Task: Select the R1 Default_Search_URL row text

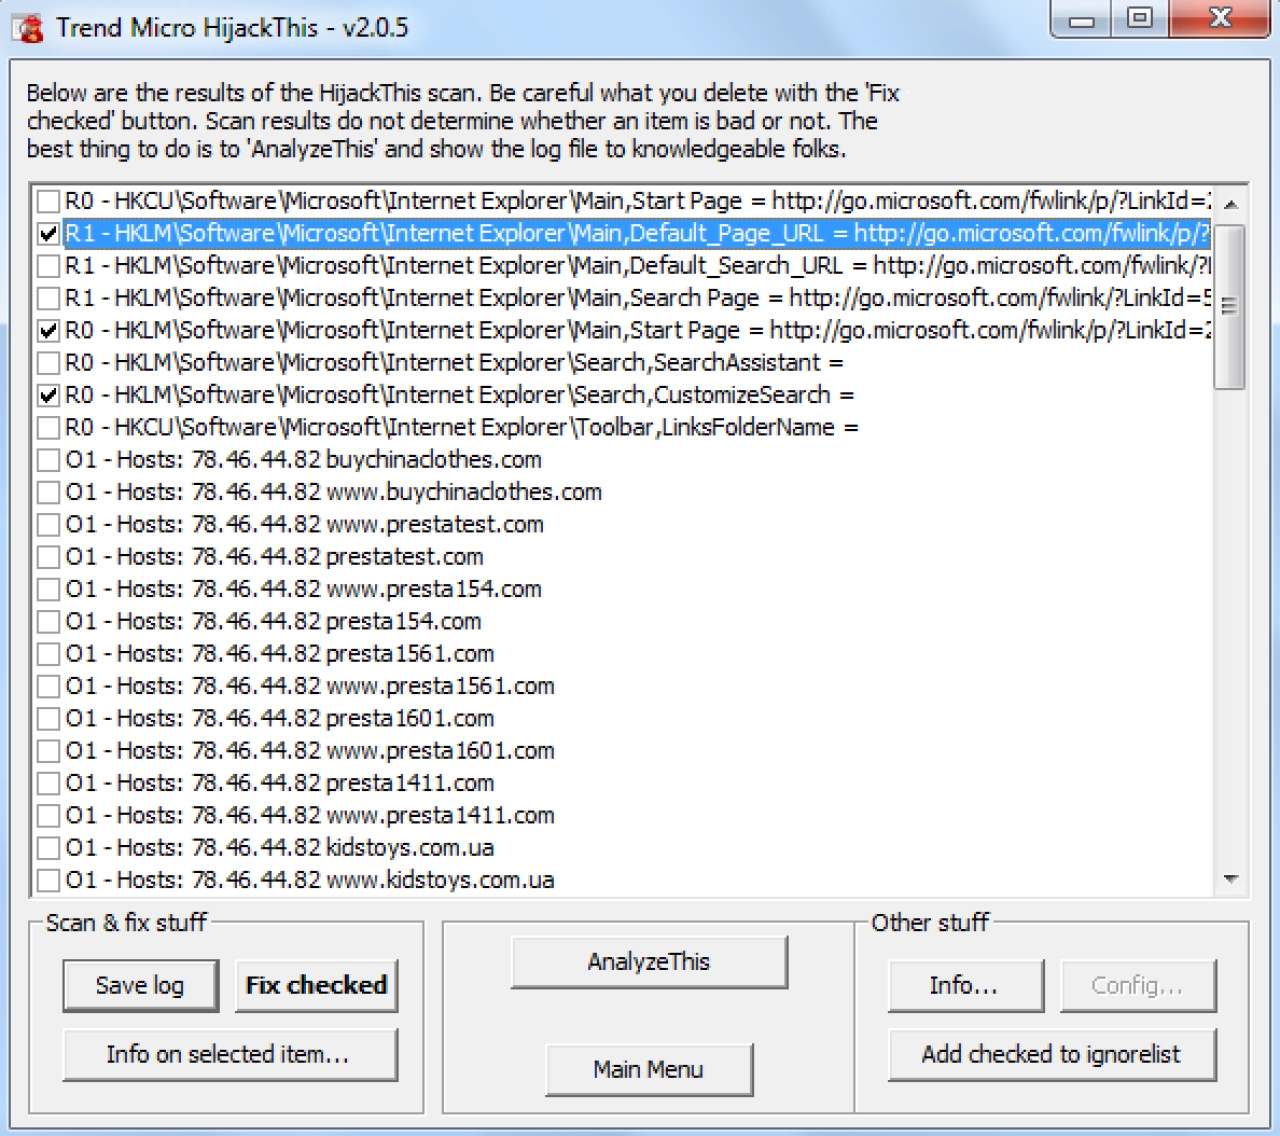Action: click(x=637, y=266)
